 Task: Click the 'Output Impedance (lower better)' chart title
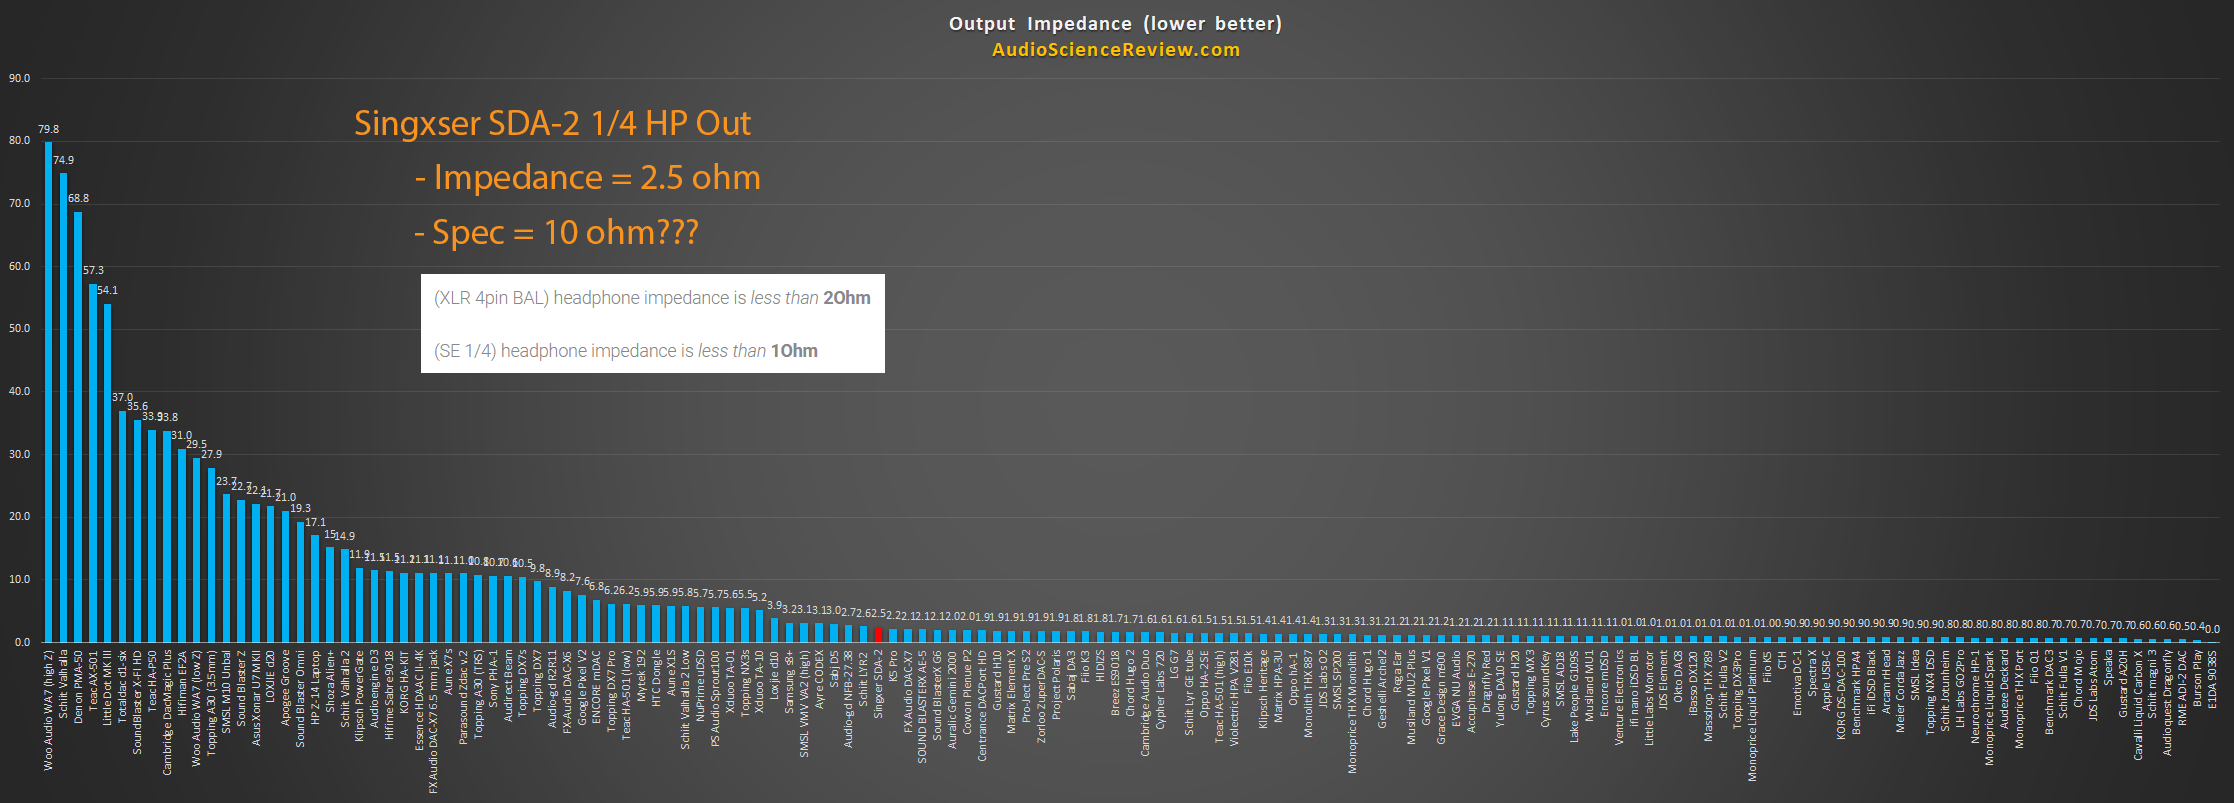point(1115,23)
